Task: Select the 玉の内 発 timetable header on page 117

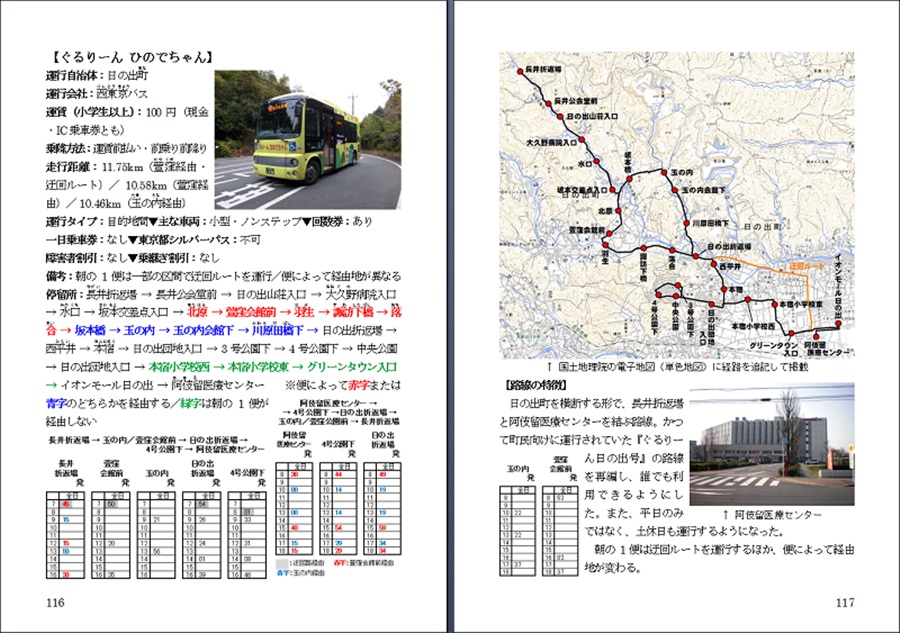Action: pyautogui.click(x=521, y=473)
